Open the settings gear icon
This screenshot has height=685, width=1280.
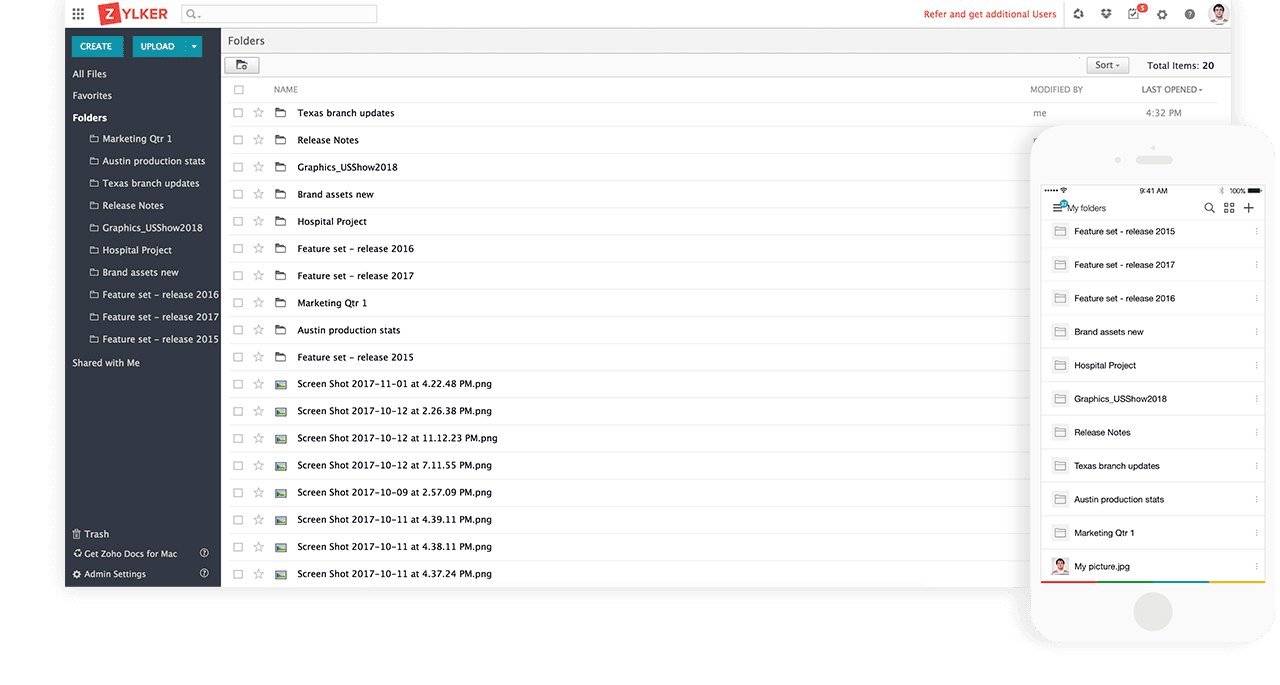(x=1162, y=14)
